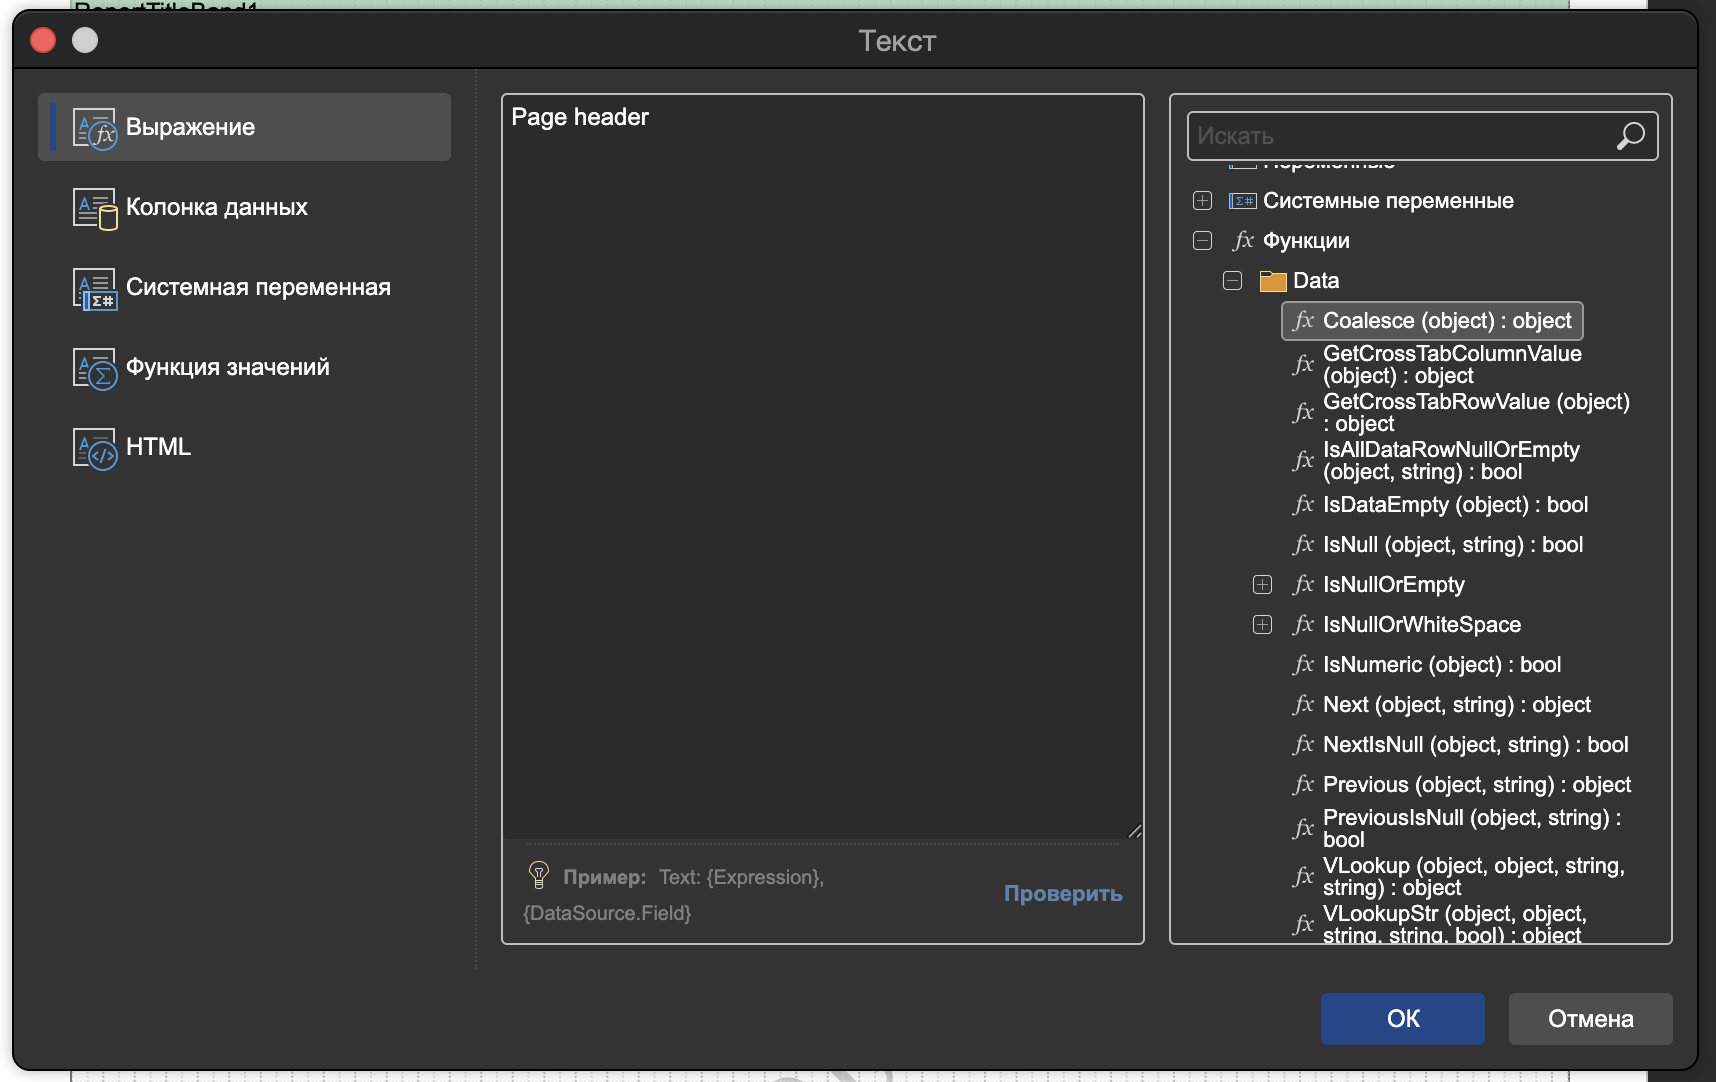Viewport: 1716px width, 1082px height.
Task: Select GetCrossTabColumnValue function
Action: (1452, 365)
